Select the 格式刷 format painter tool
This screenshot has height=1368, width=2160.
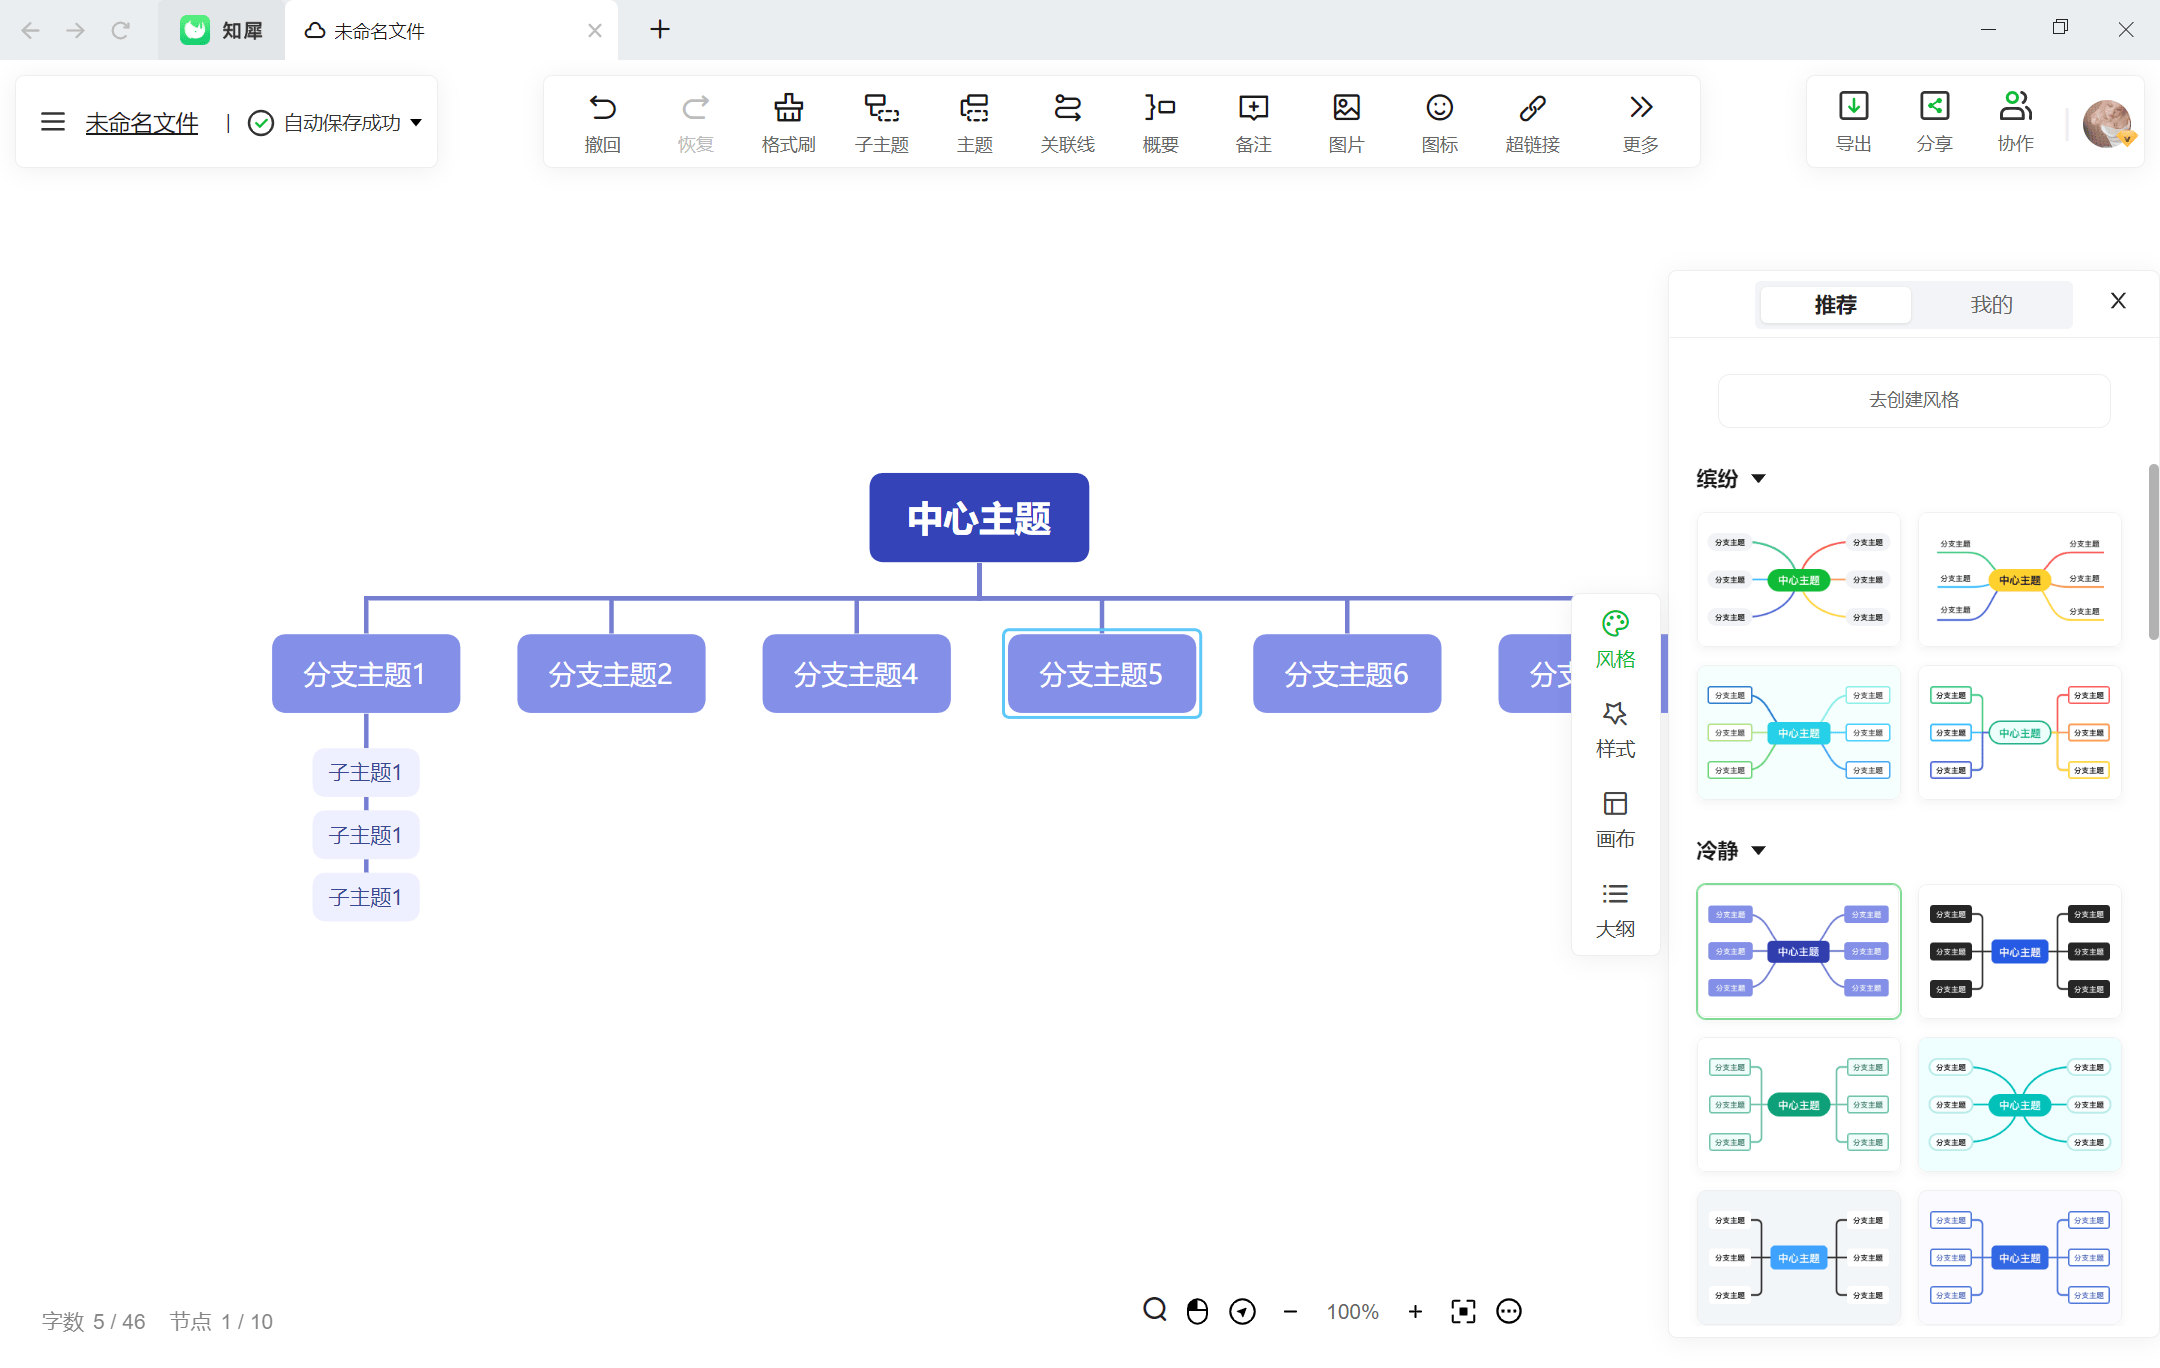coord(787,120)
